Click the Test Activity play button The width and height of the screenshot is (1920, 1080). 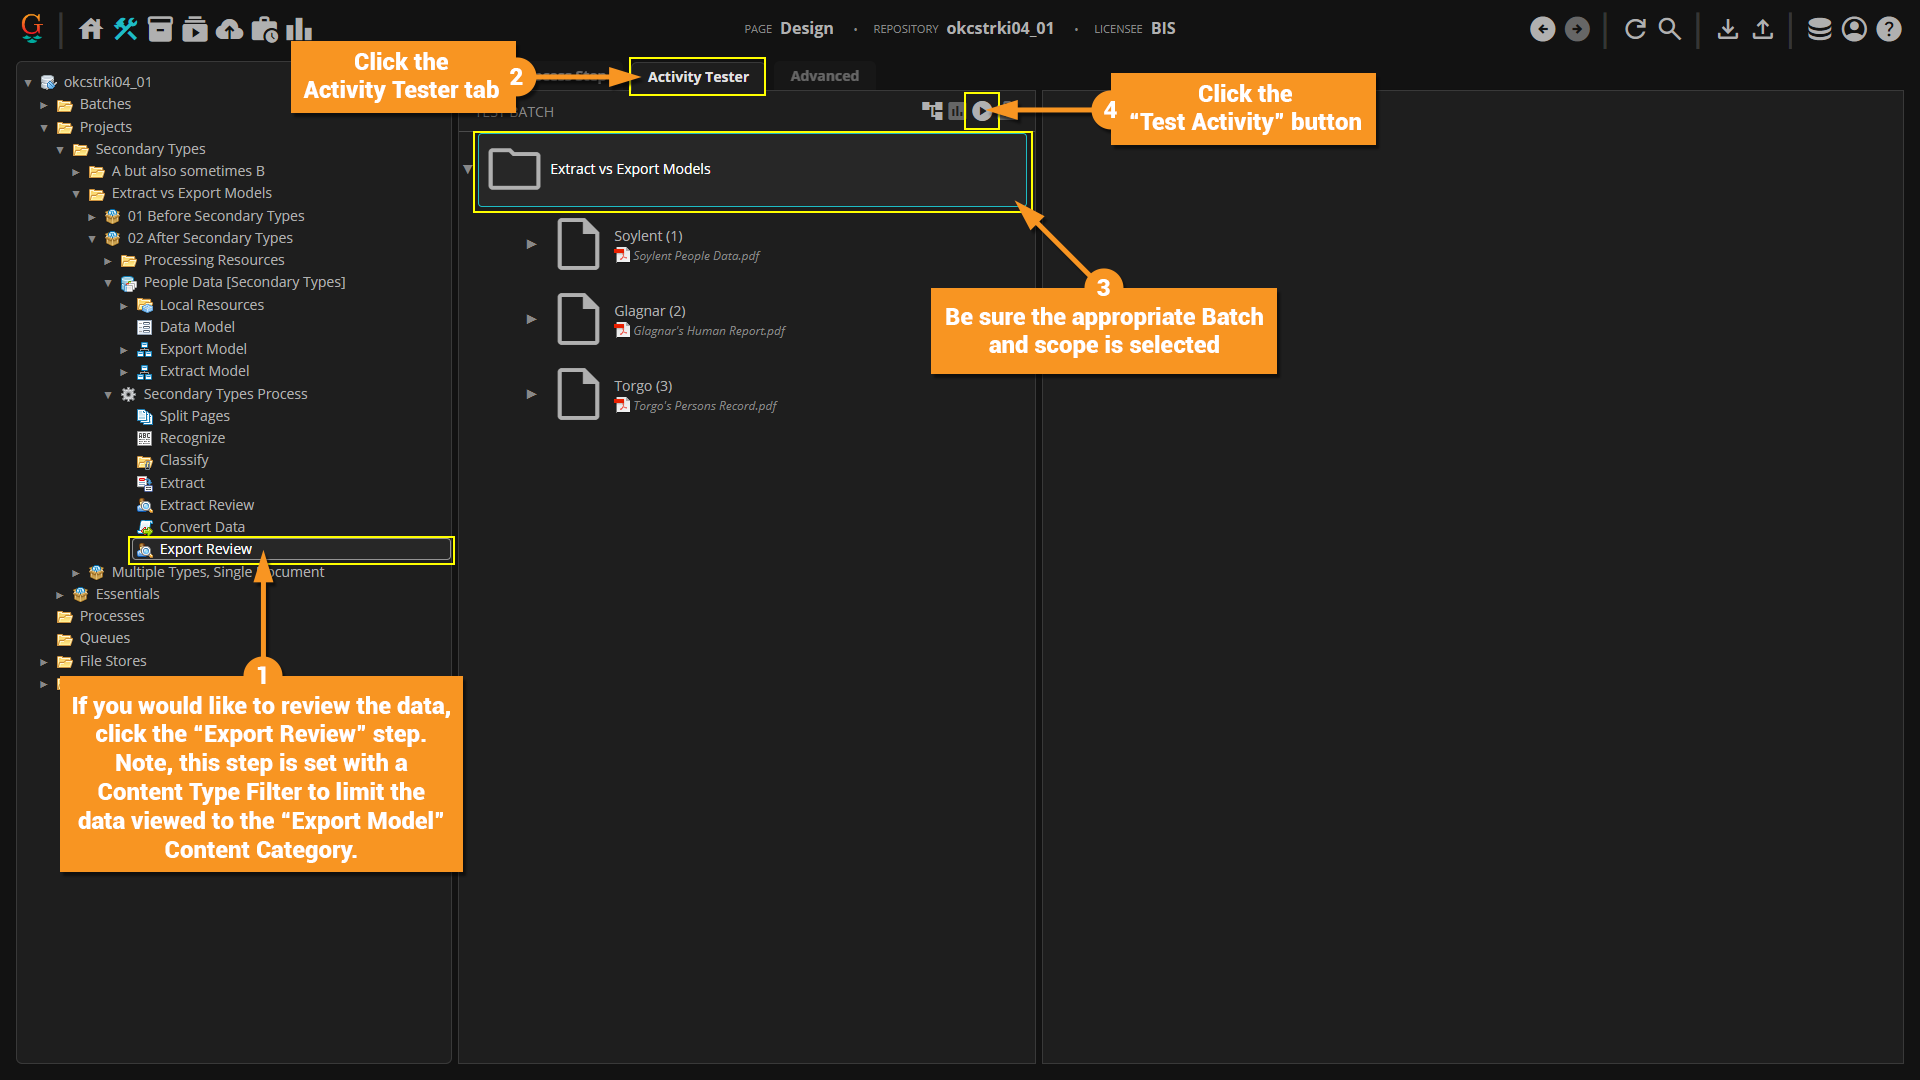click(x=982, y=111)
